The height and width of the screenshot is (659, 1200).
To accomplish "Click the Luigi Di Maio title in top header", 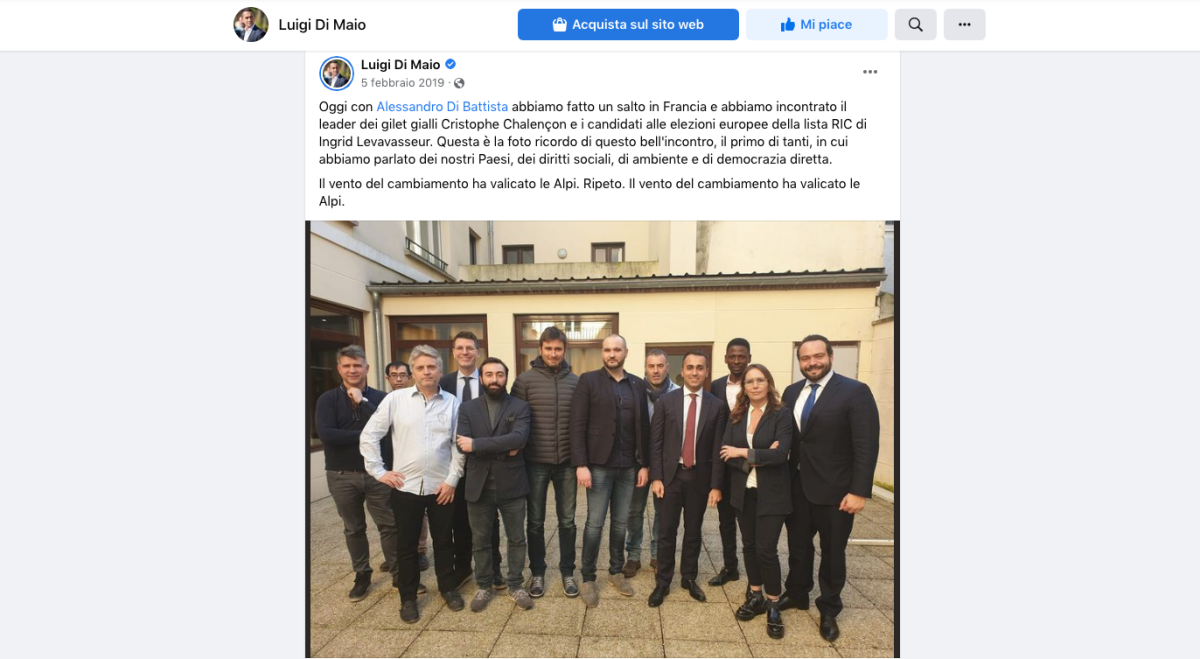I will pyautogui.click(x=322, y=25).
